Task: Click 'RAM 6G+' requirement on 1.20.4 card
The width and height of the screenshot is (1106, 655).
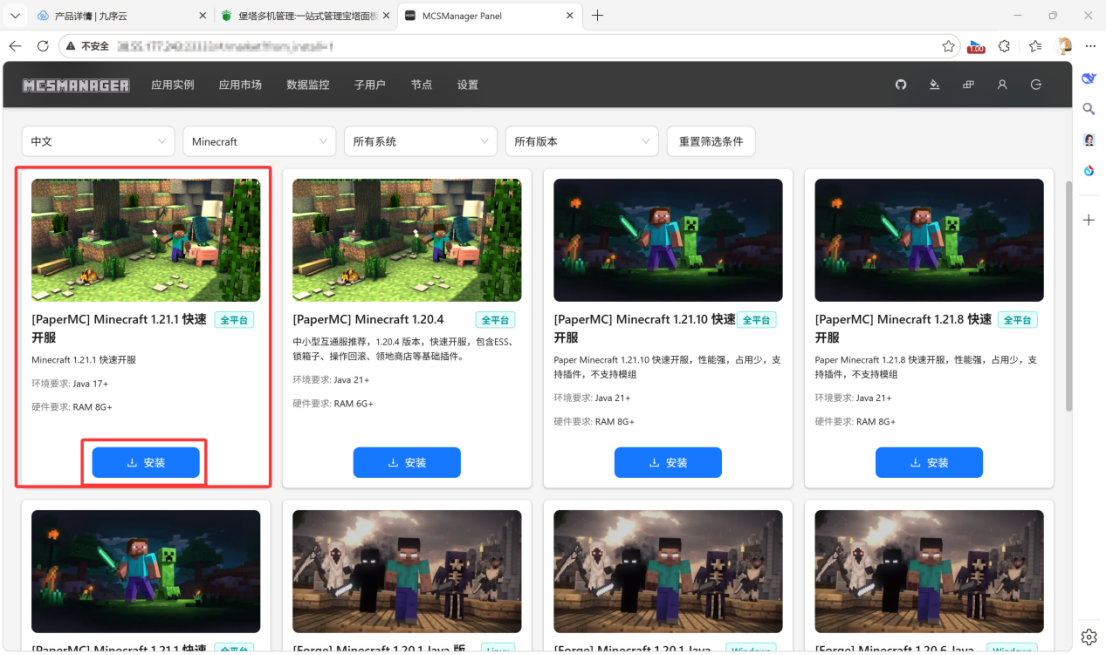Action: click(353, 403)
